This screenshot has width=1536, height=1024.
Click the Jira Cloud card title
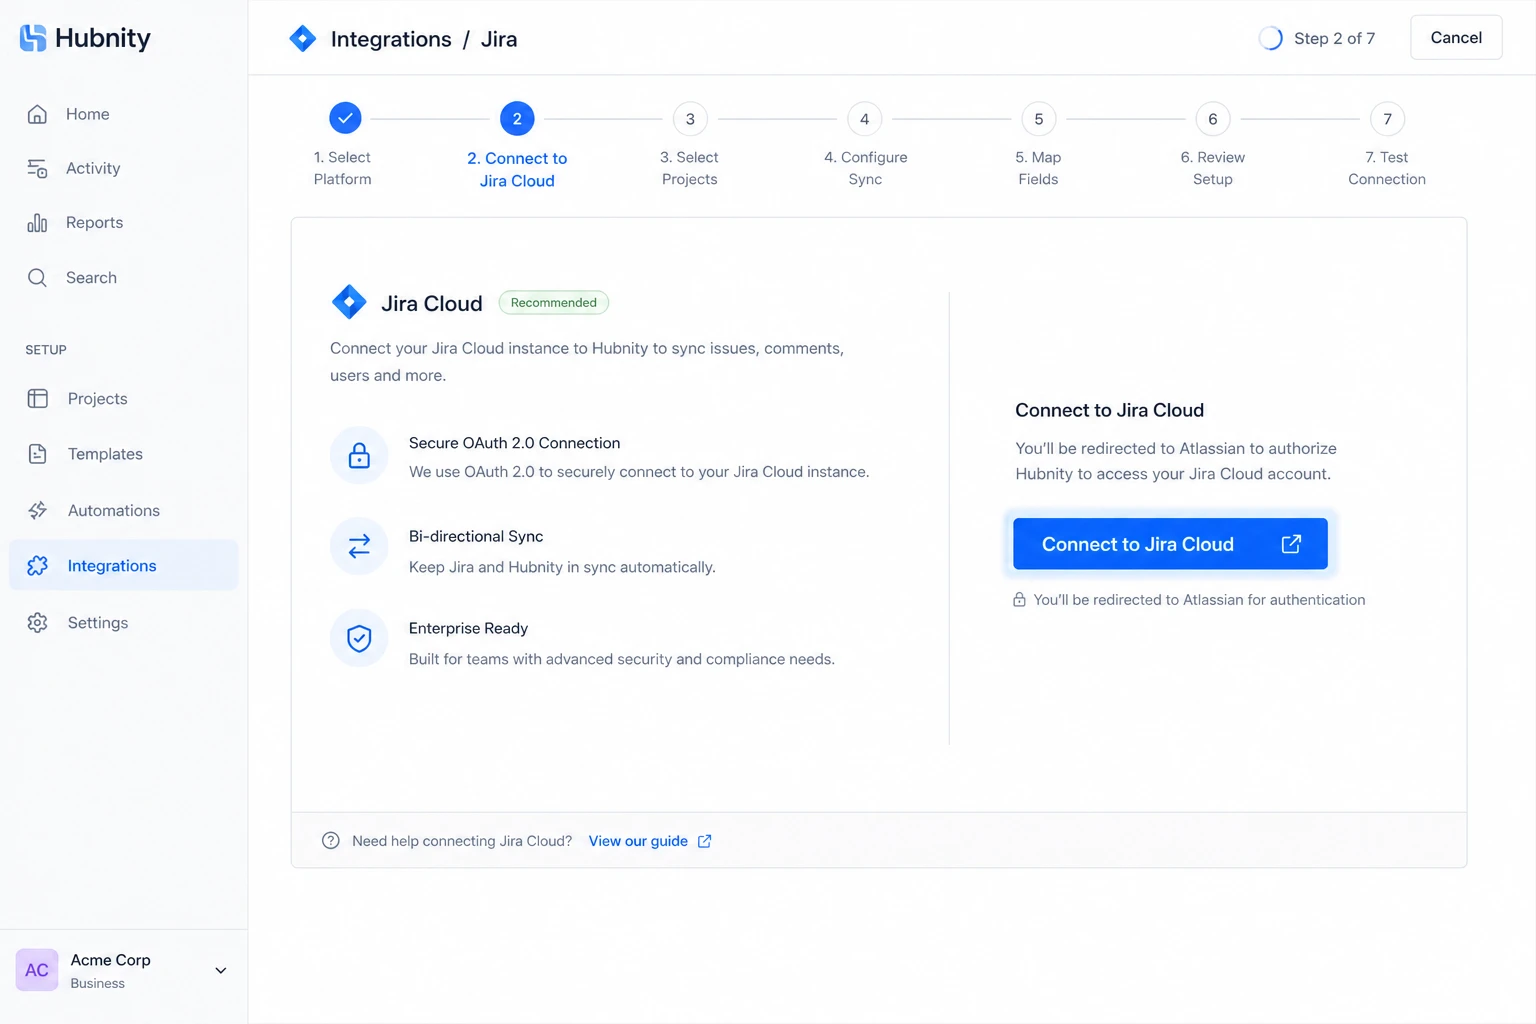point(432,303)
